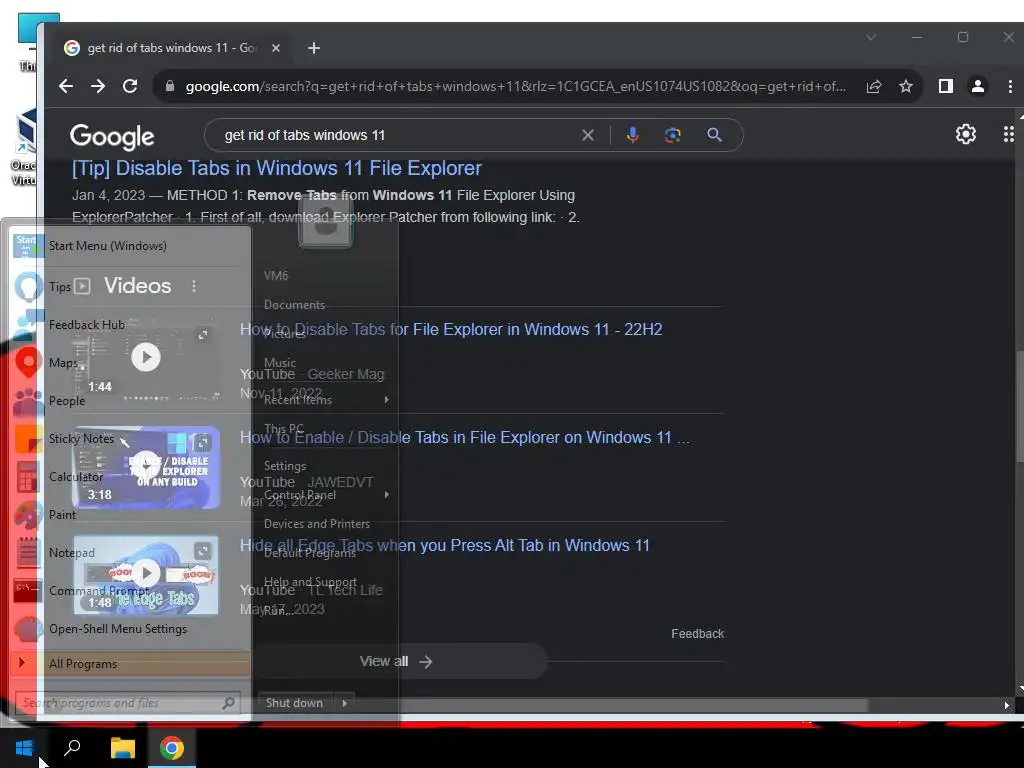
Task: Click Chrome icon on taskbar
Action: [x=172, y=748]
